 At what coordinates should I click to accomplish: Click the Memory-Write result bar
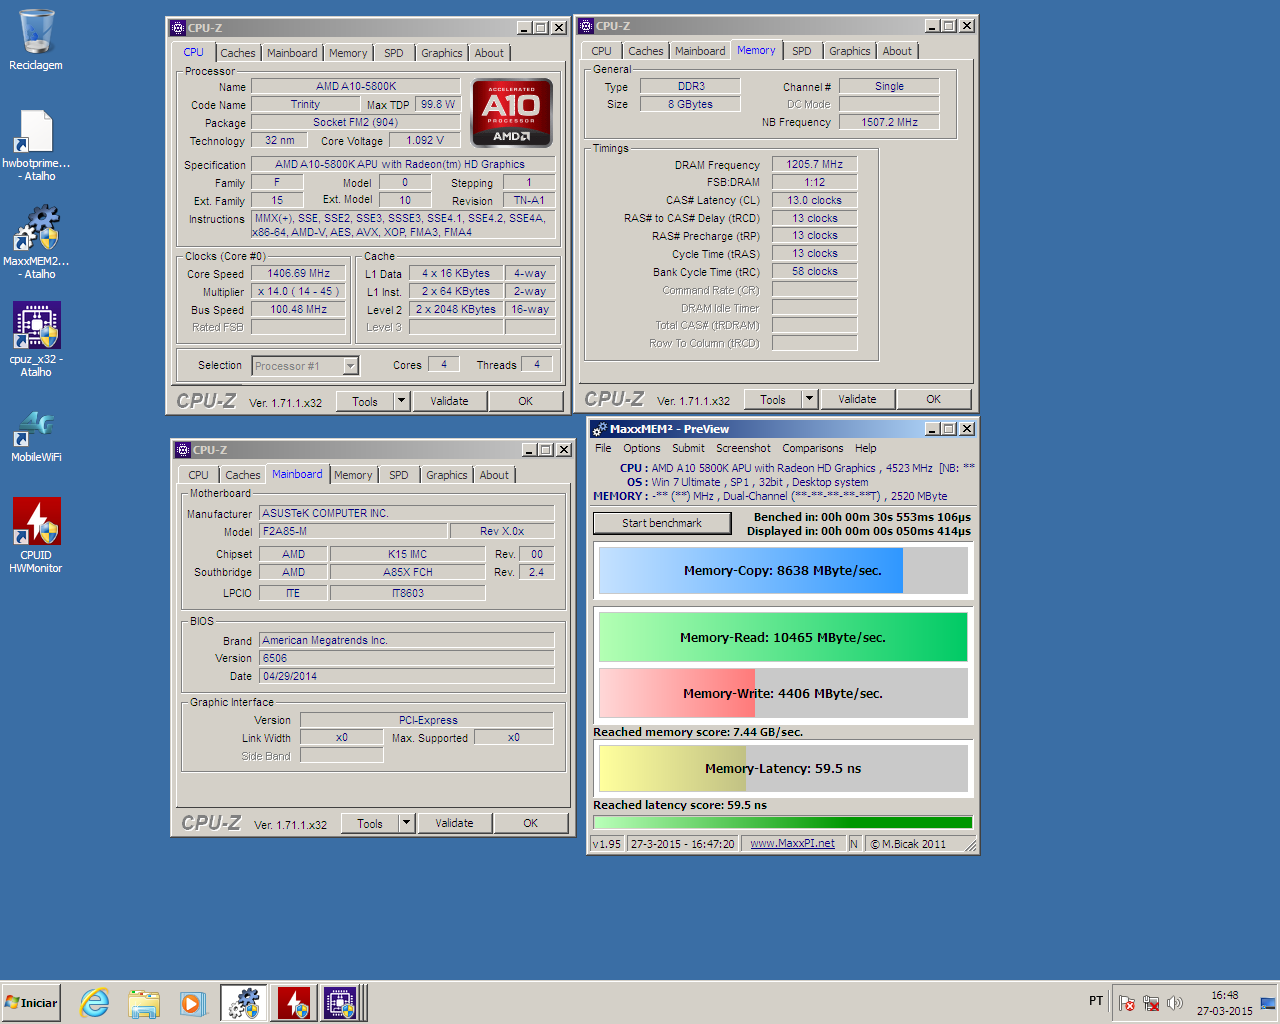pos(783,693)
